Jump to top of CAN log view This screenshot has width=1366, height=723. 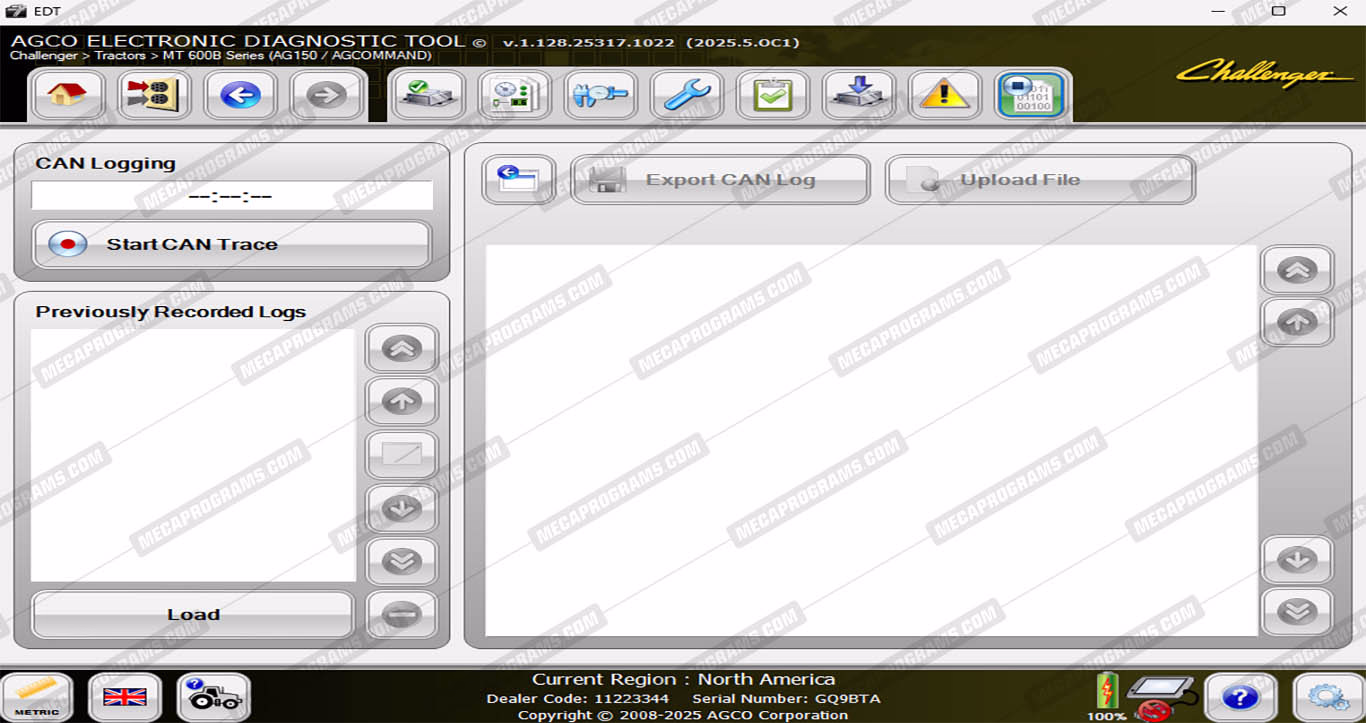[1297, 269]
